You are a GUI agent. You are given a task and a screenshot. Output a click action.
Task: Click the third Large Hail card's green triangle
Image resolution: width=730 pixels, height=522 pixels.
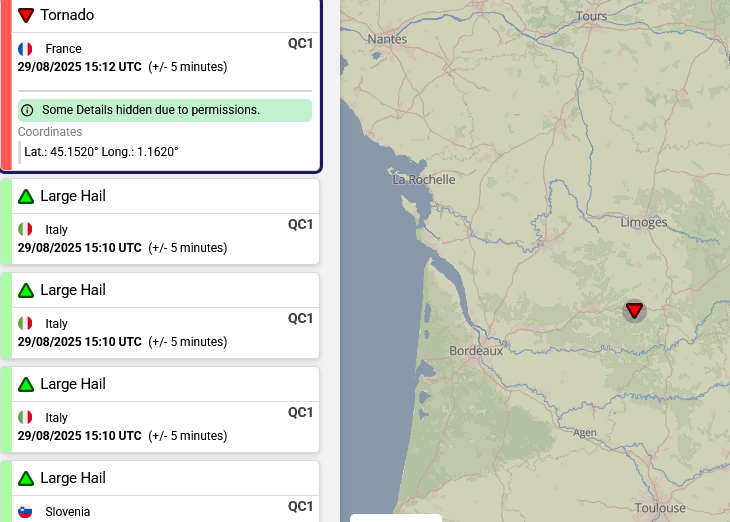point(26,384)
